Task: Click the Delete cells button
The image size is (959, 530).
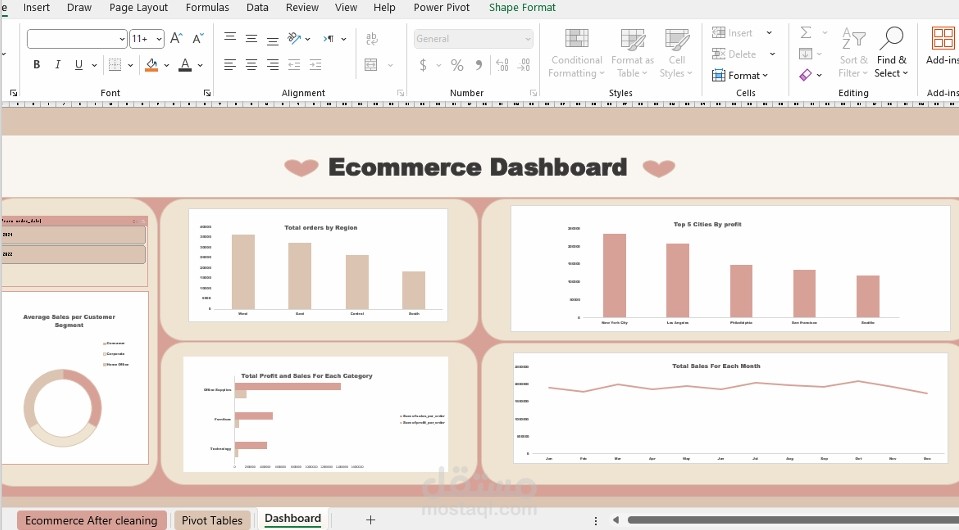Action: tap(734, 54)
